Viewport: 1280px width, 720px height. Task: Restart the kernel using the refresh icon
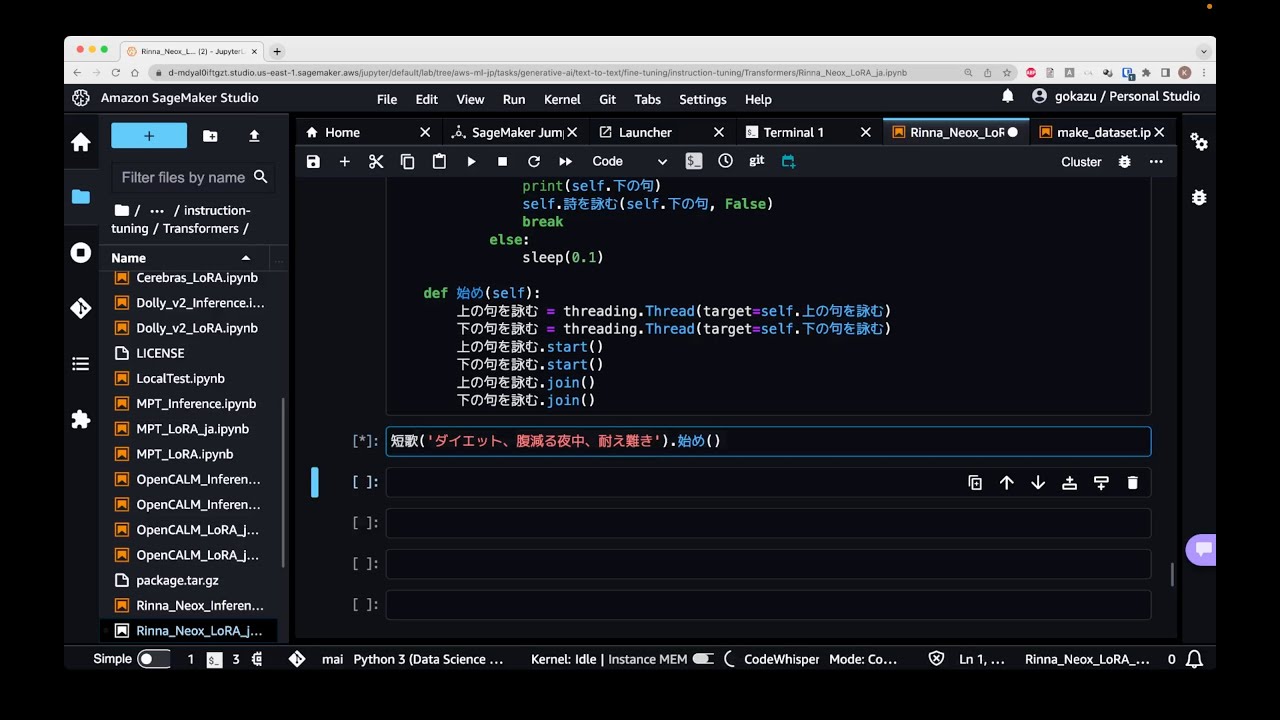coord(534,161)
